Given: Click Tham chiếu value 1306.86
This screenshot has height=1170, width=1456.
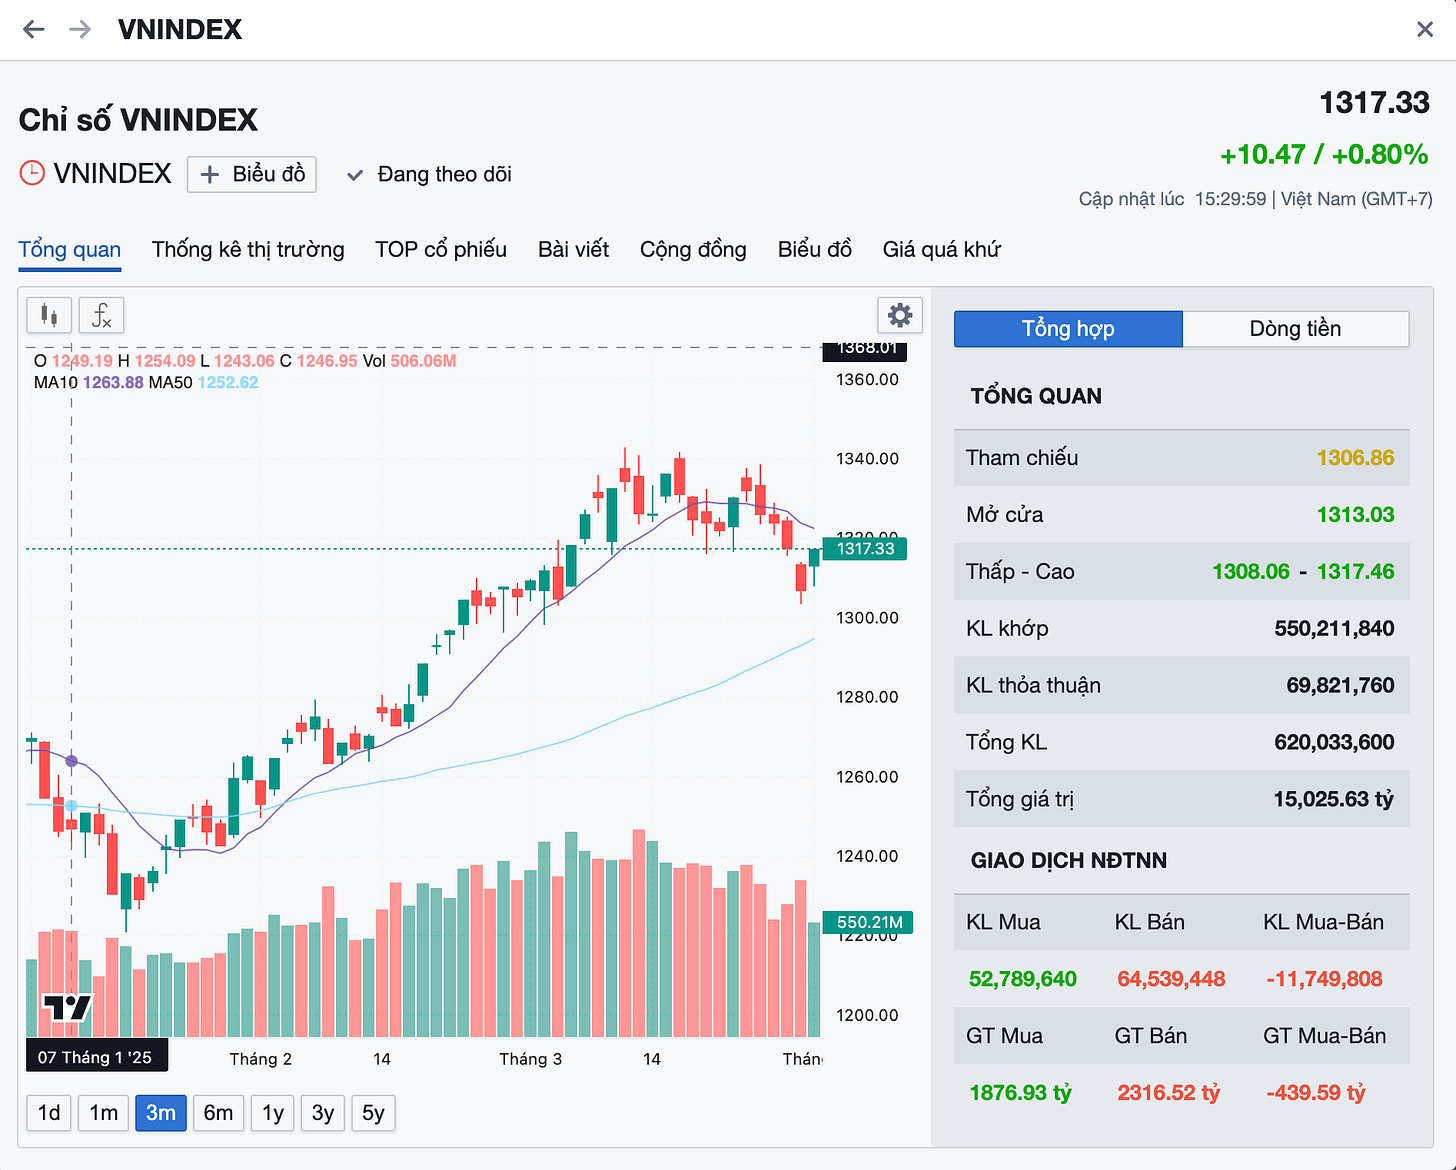Looking at the screenshot, I should (1355, 458).
